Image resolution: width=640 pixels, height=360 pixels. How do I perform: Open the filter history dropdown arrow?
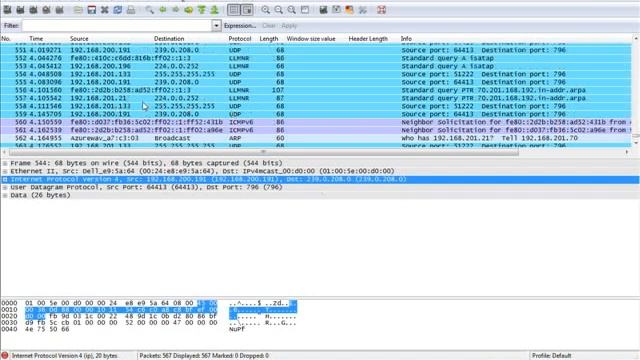pyautogui.click(x=216, y=26)
